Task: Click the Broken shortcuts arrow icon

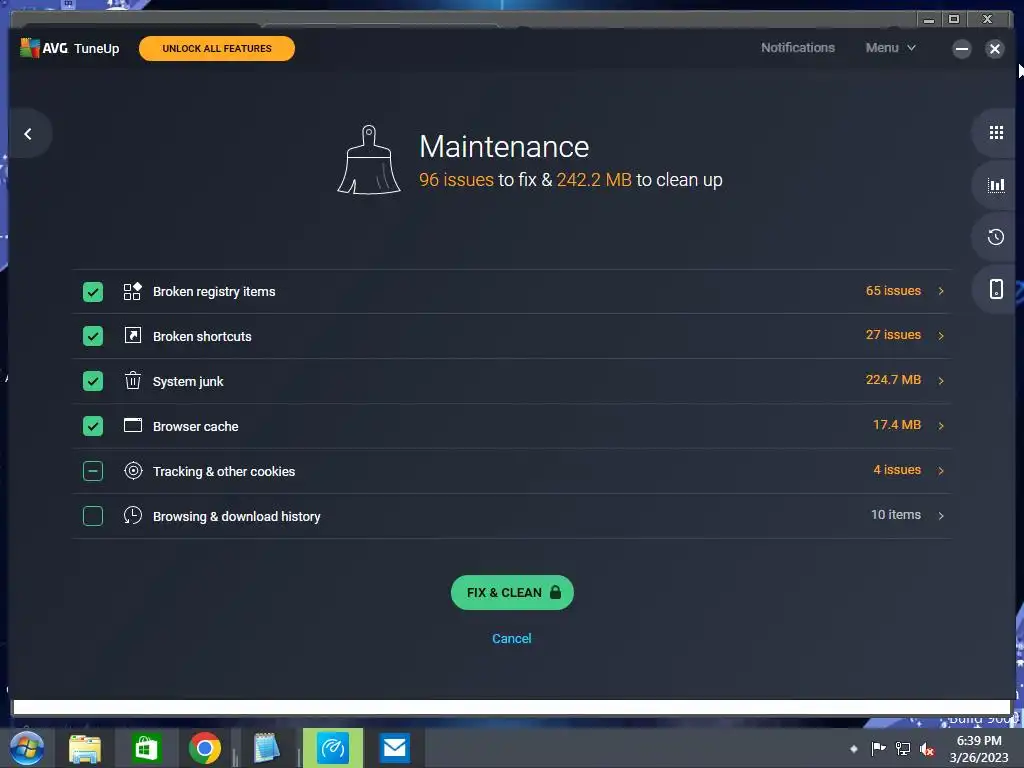Action: click(x=133, y=336)
